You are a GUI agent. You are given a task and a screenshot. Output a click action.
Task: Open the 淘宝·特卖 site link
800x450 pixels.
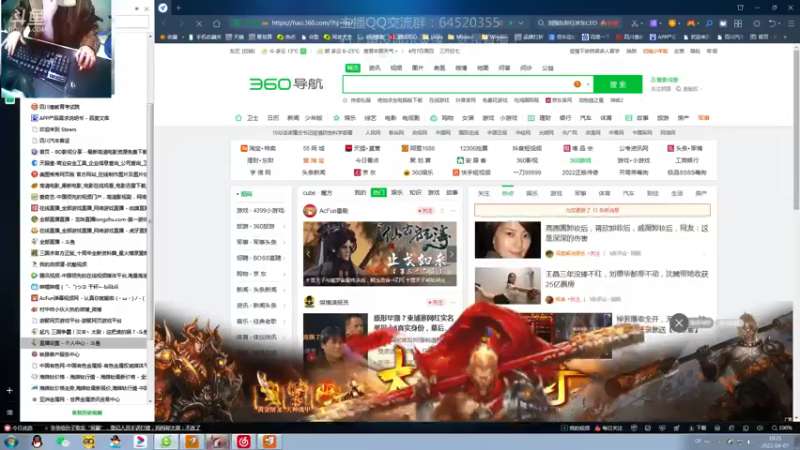[258, 148]
